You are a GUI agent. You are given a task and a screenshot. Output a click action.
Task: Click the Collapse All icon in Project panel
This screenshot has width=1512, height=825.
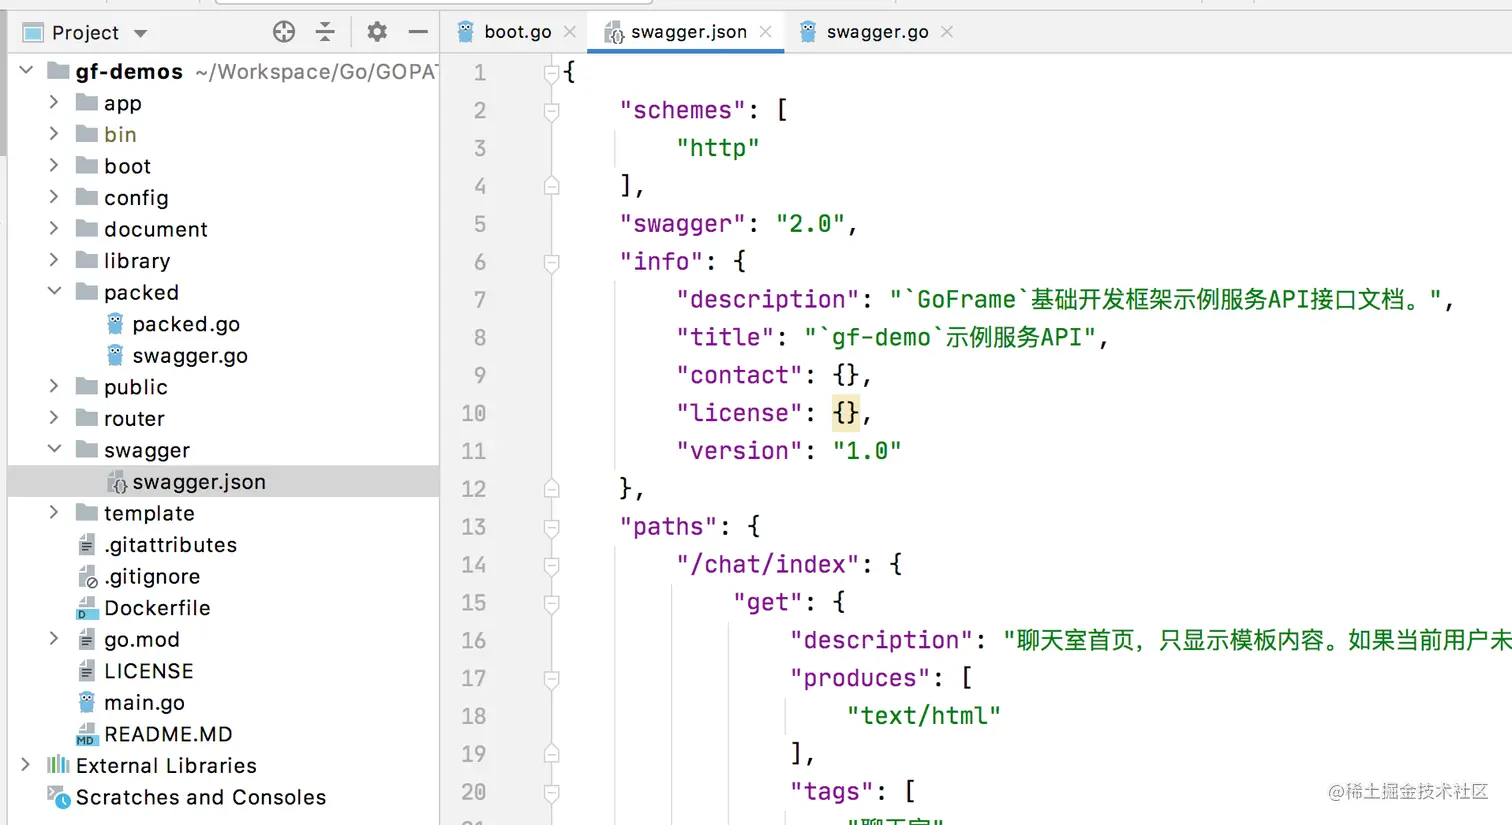click(x=325, y=32)
